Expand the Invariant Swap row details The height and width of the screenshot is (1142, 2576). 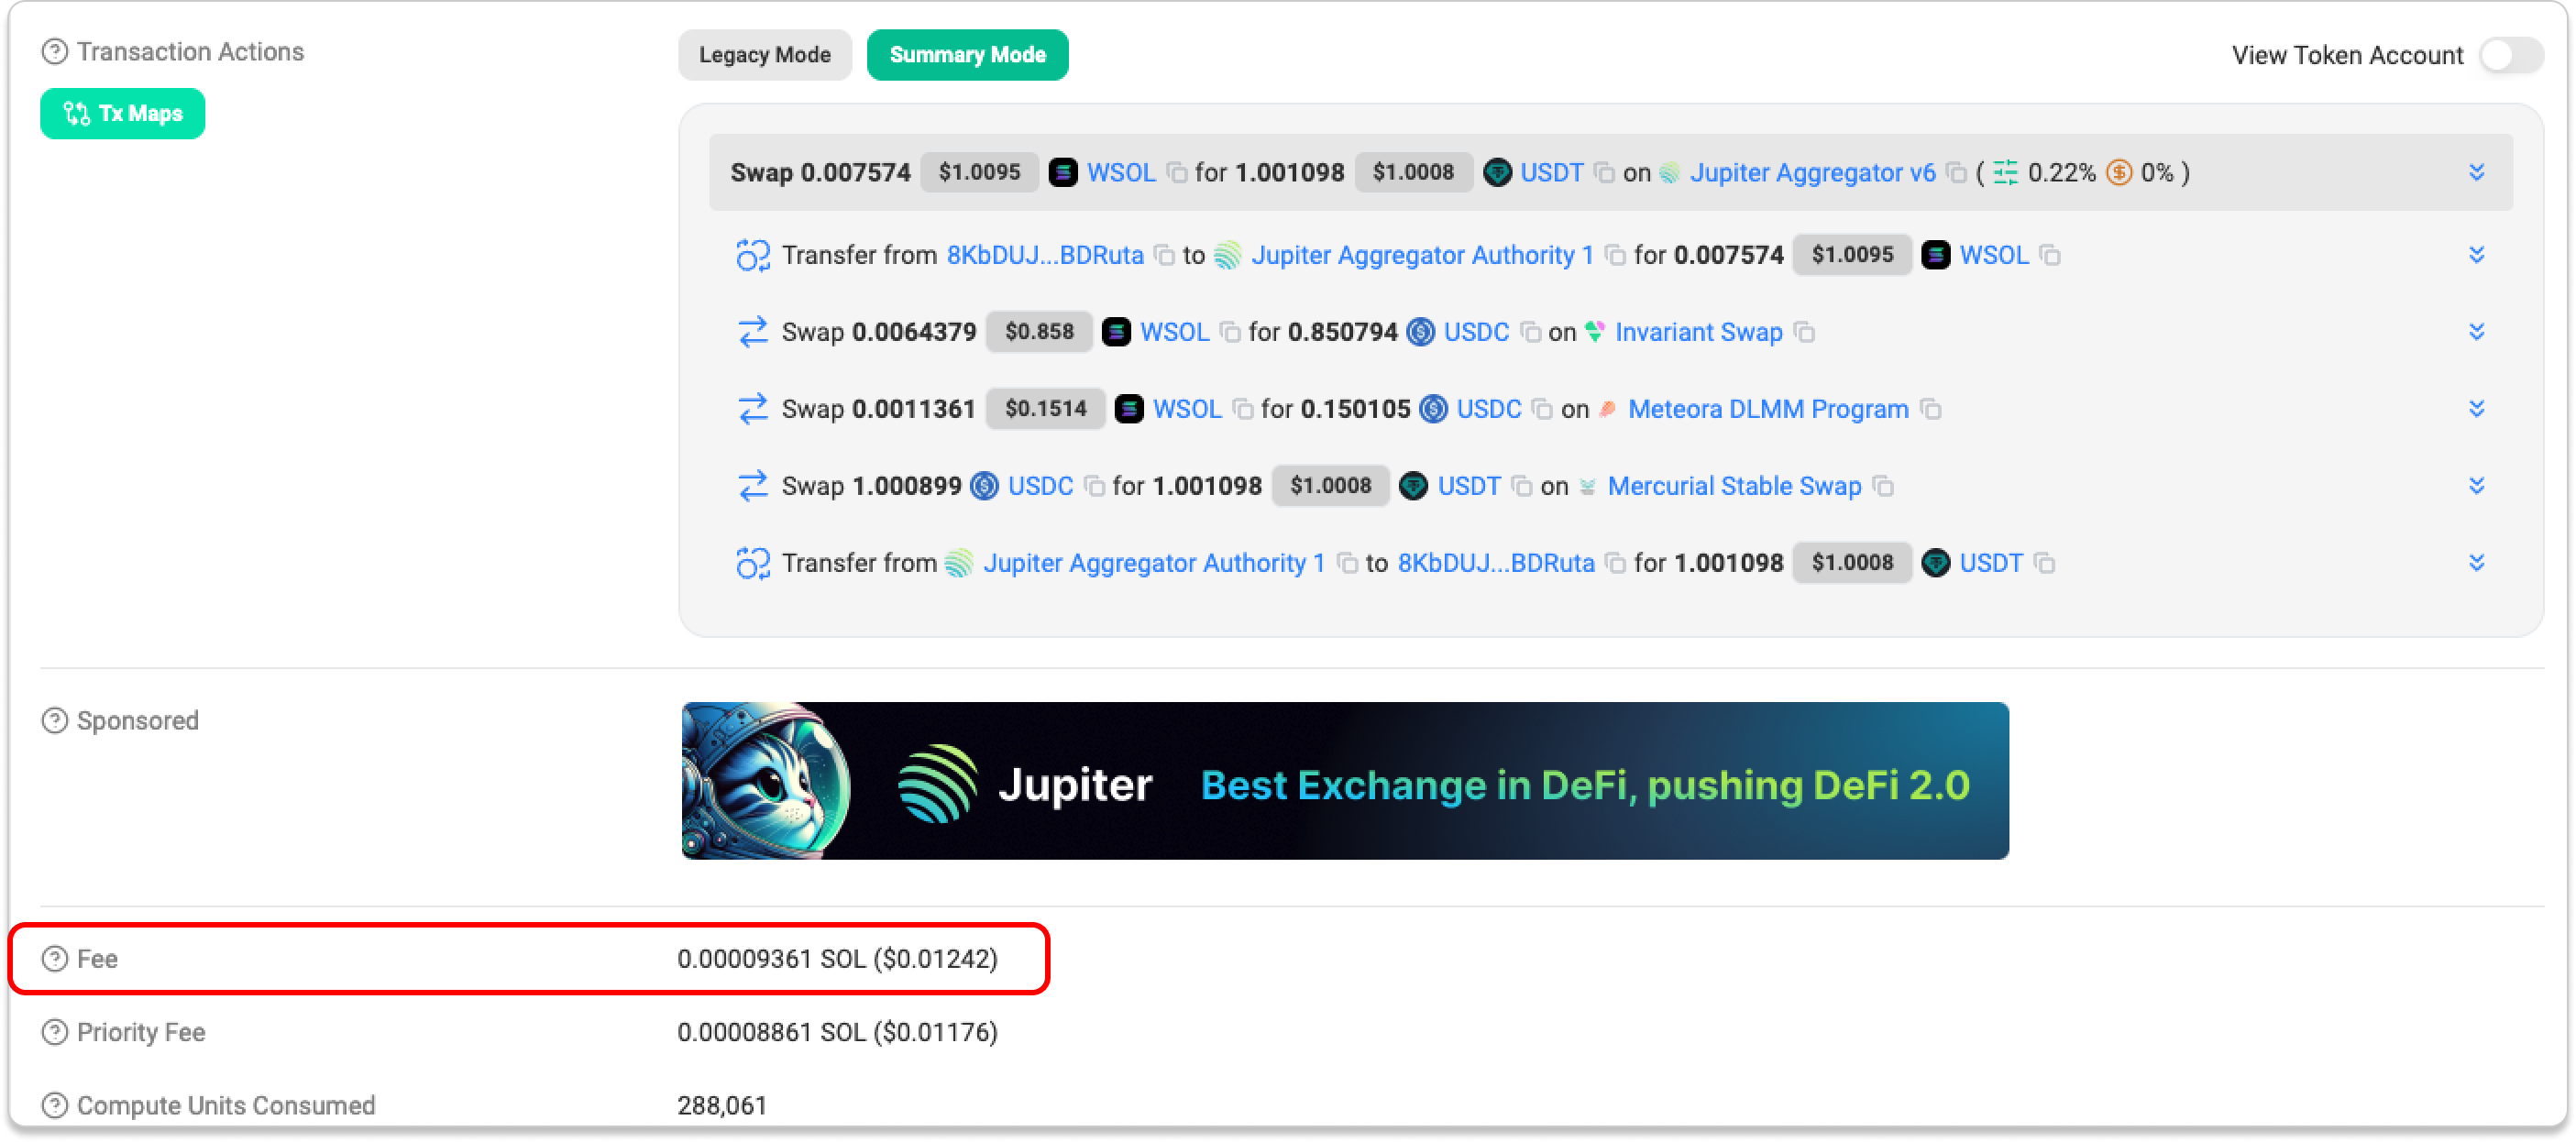(2476, 331)
